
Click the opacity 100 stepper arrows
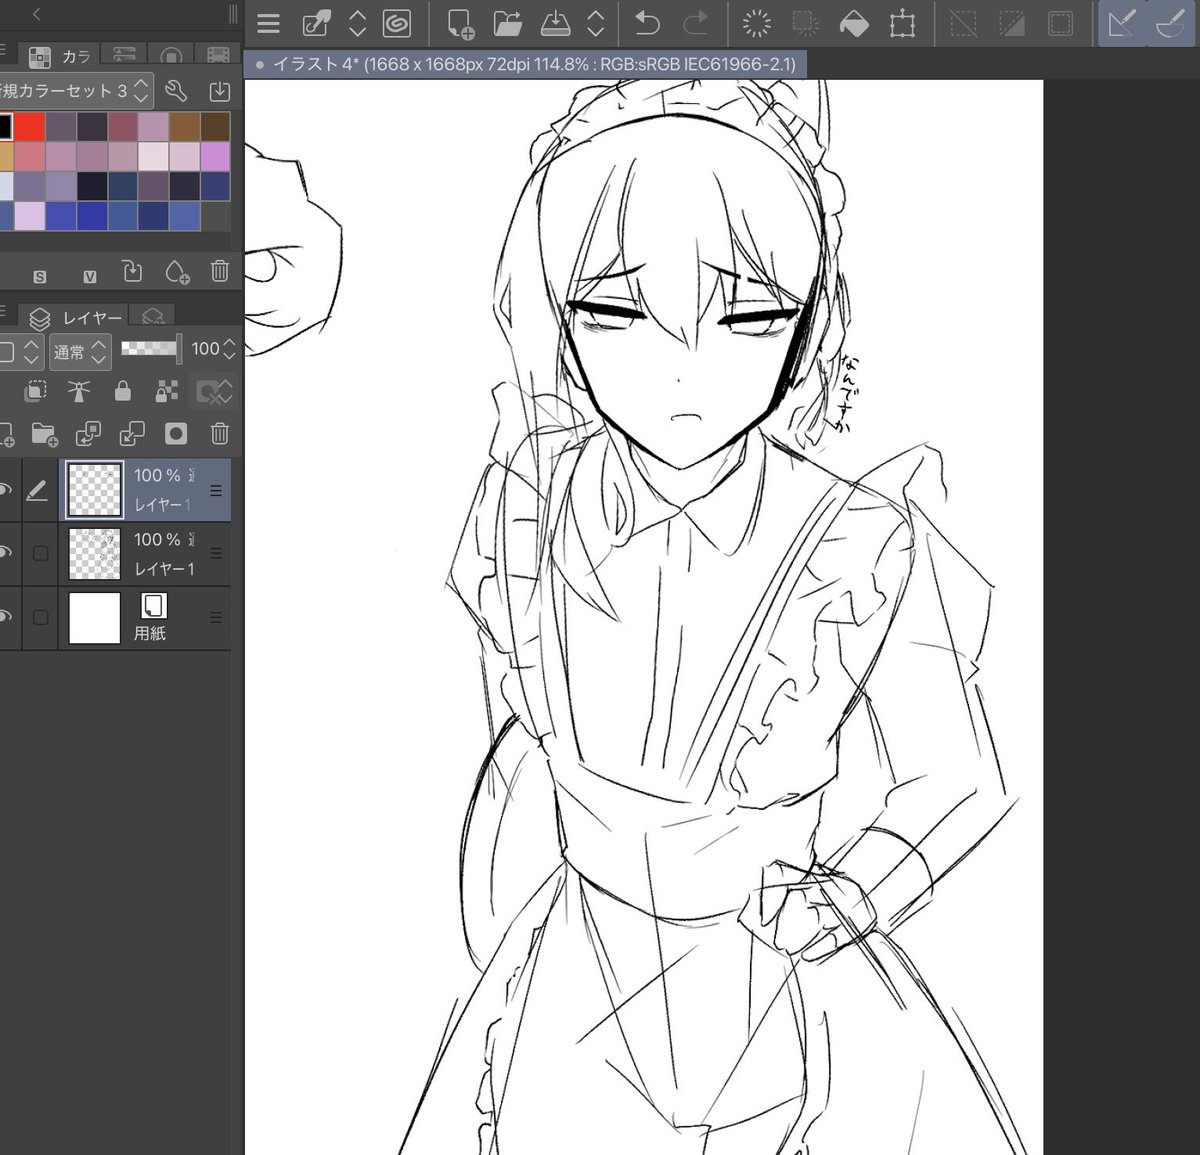coord(230,349)
